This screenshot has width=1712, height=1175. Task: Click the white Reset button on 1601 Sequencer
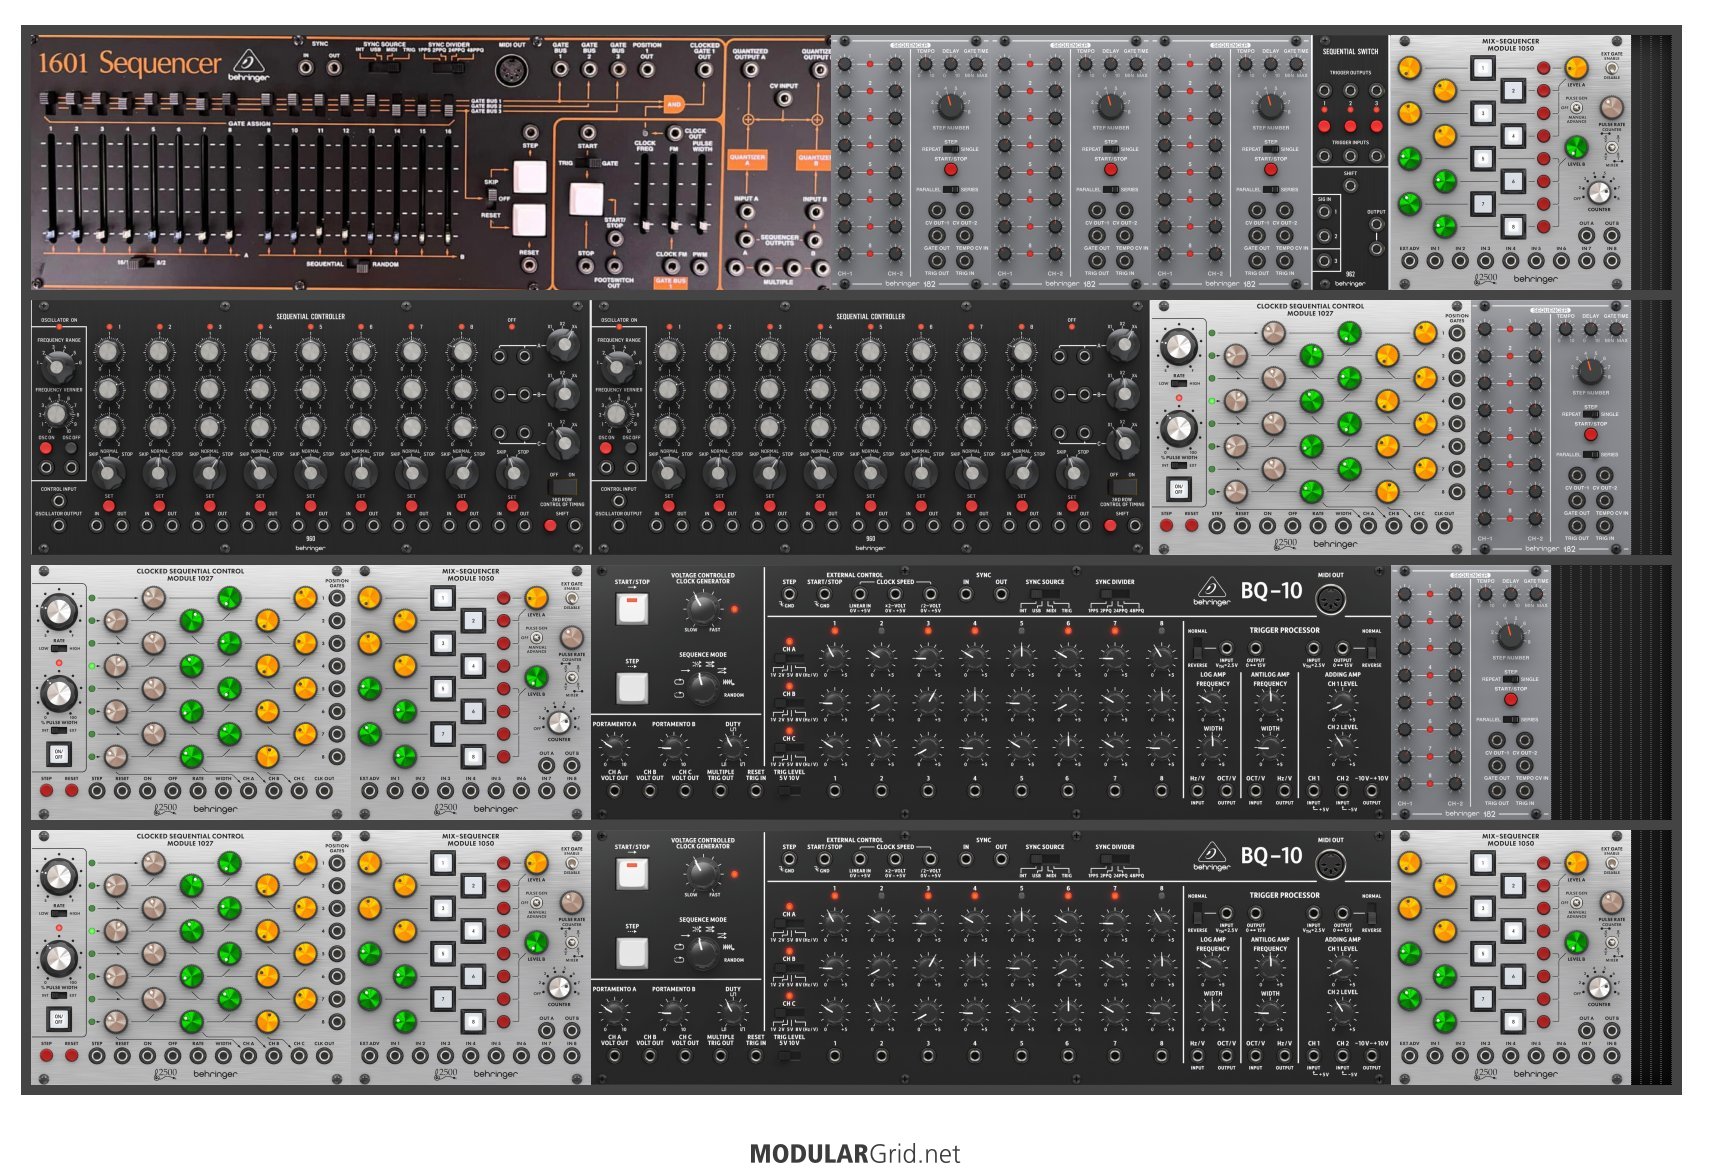(x=529, y=220)
